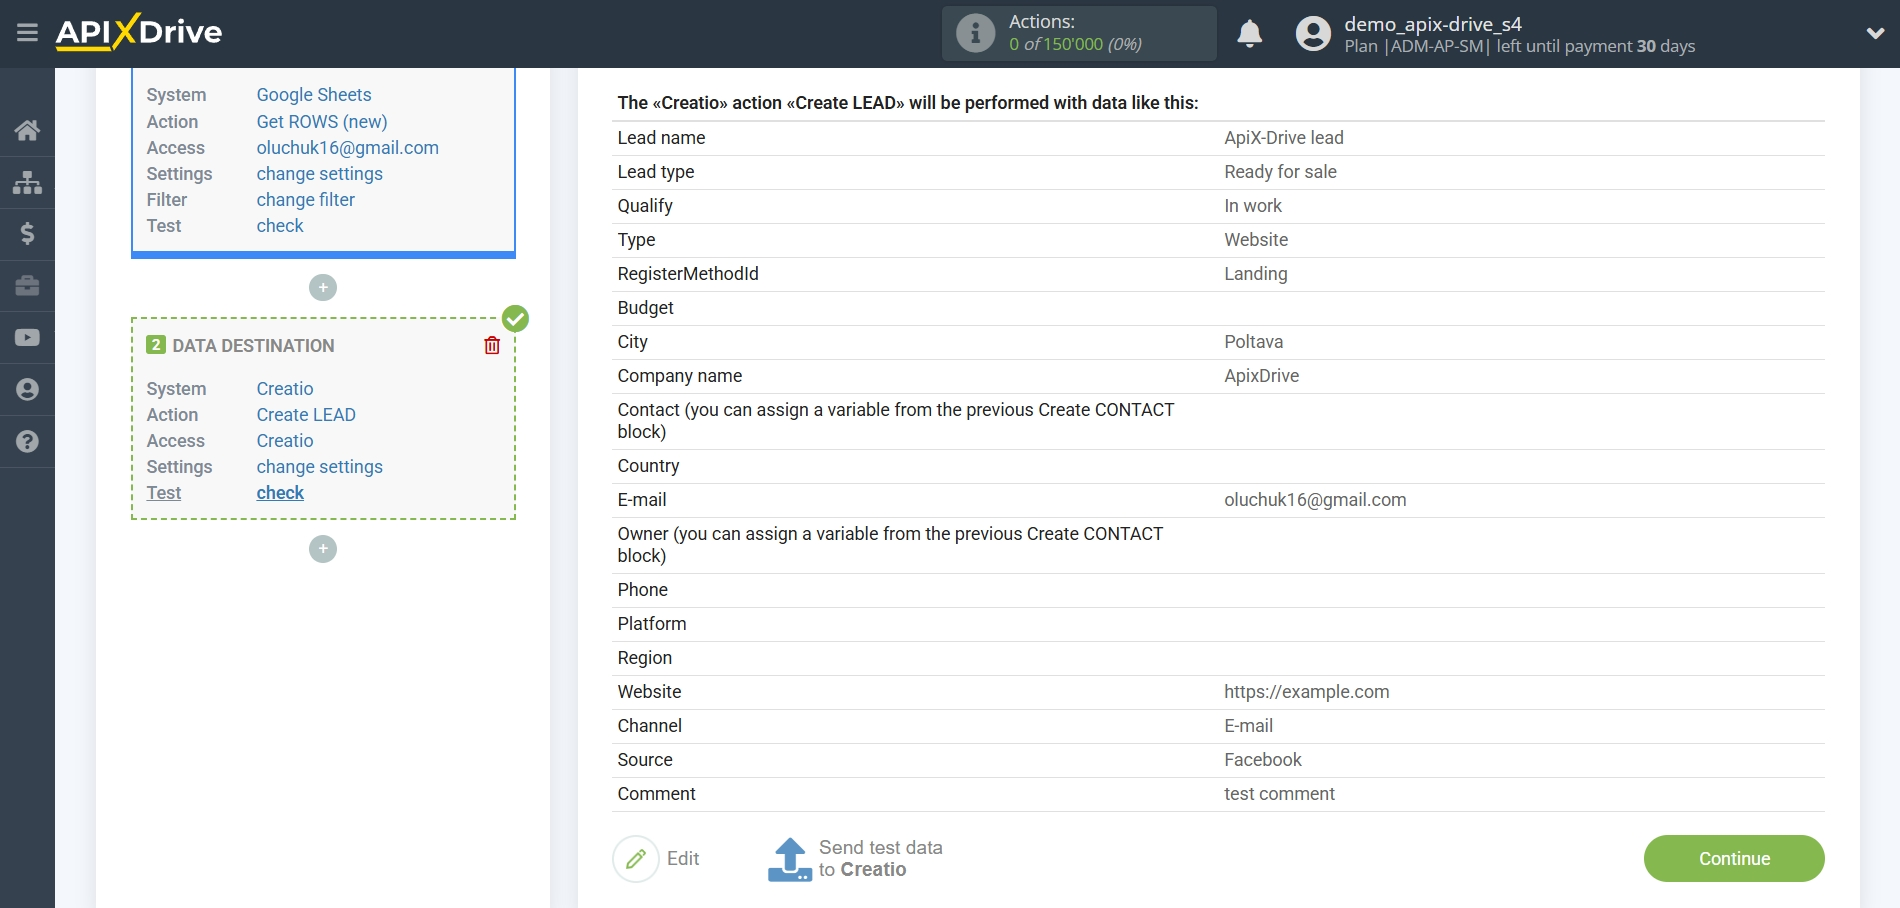This screenshot has height=908, width=1900.
Task: Click the Actions info icon in header
Action: click(x=975, y=33)
